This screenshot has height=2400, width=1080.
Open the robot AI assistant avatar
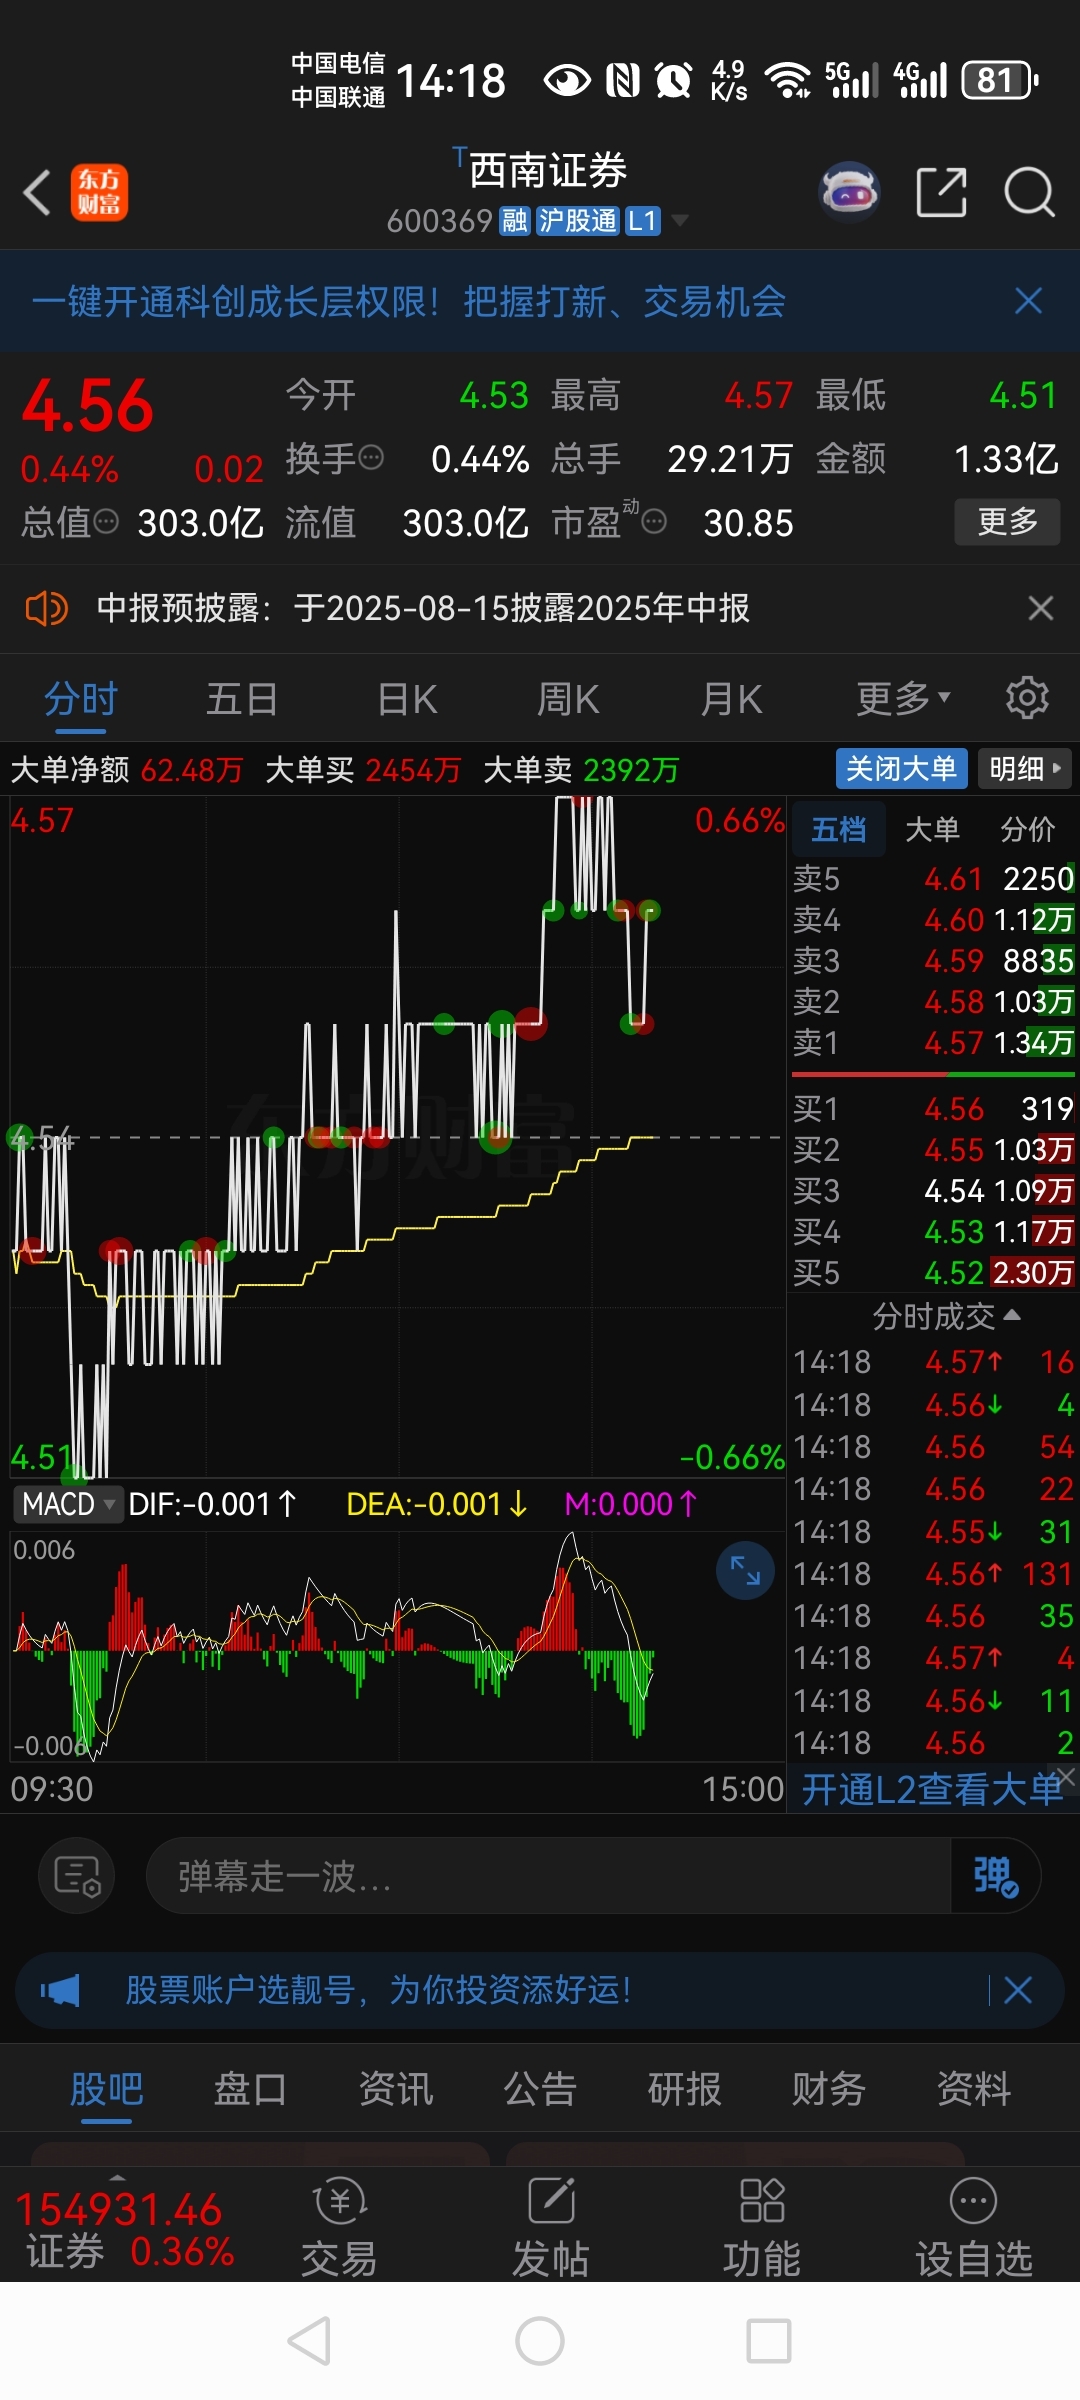[x=849, y=190]
